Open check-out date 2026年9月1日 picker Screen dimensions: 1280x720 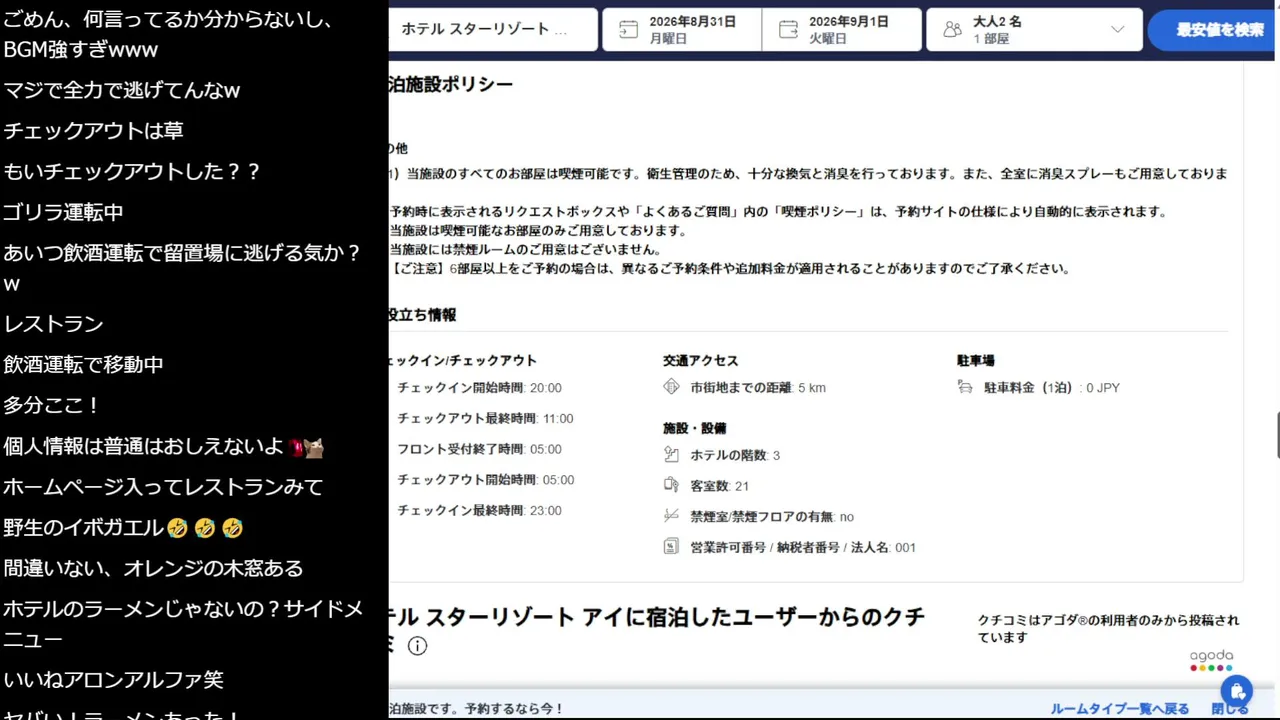click(x=841, y=29)
